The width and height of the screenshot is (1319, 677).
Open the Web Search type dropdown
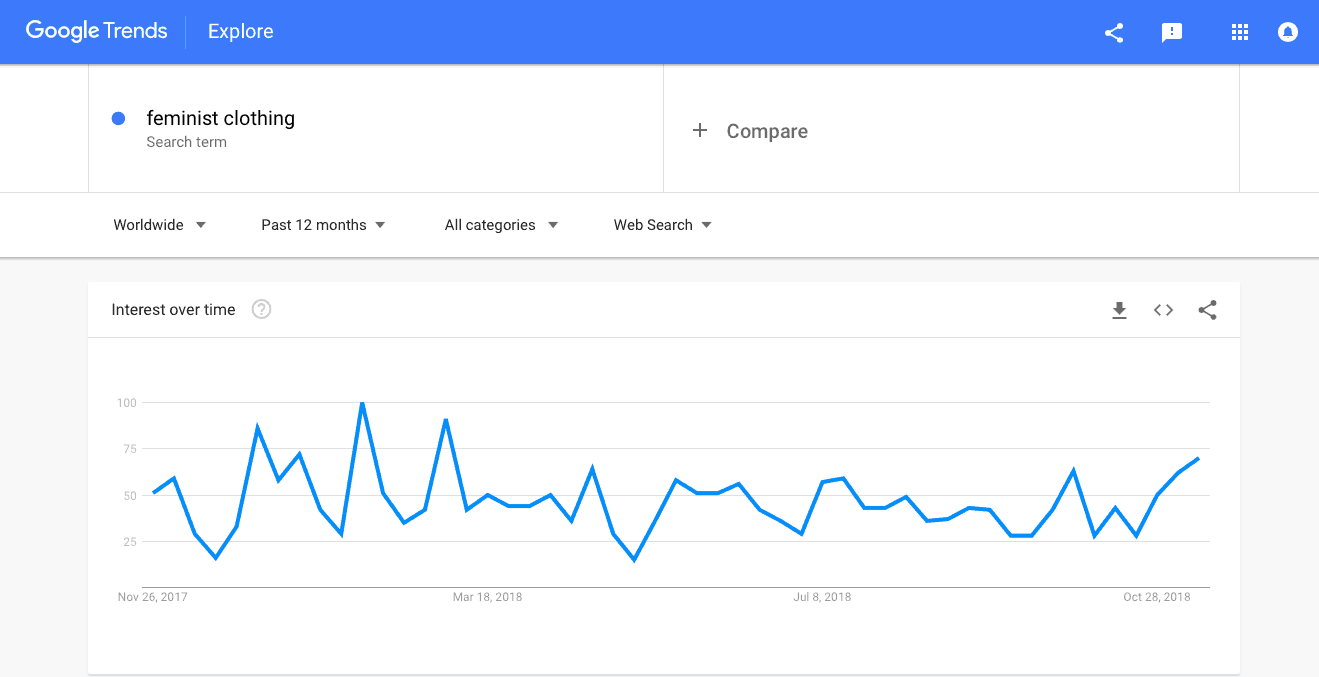(x=663, y=225)
